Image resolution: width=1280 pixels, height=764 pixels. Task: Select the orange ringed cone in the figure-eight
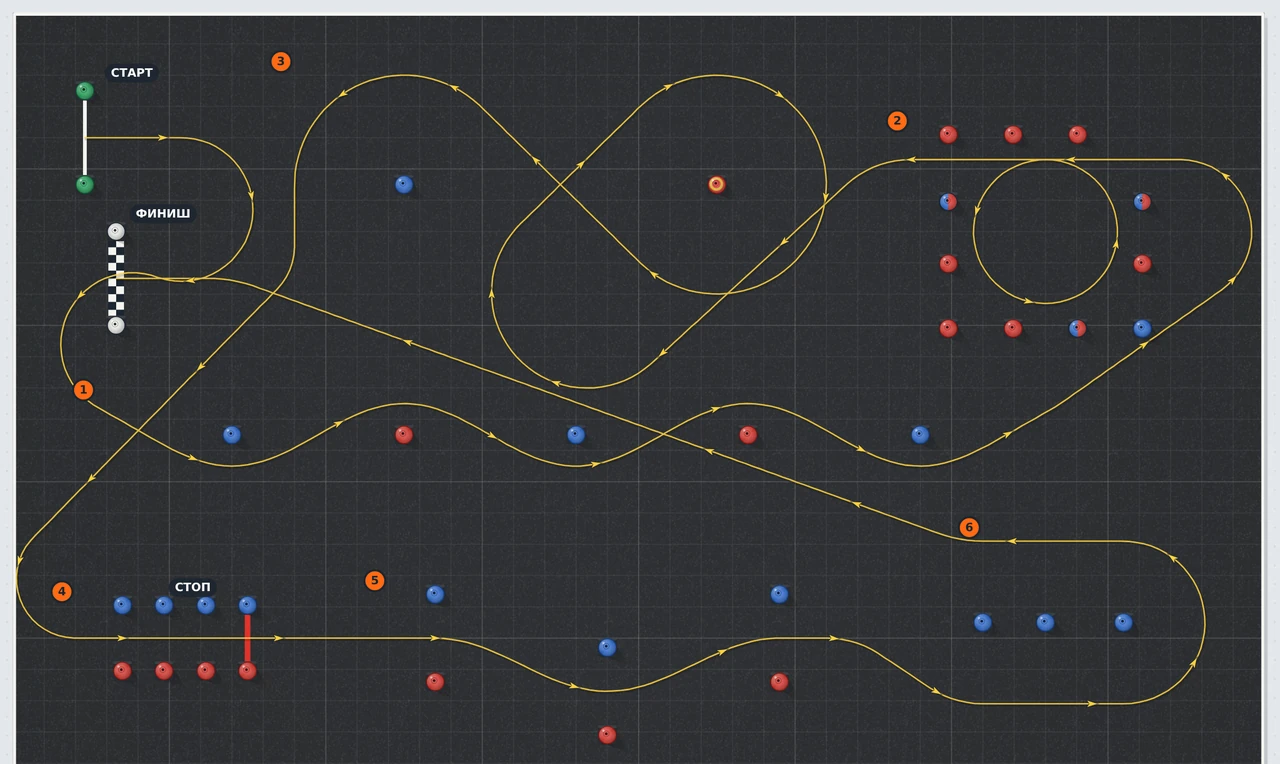click(716, 184)
